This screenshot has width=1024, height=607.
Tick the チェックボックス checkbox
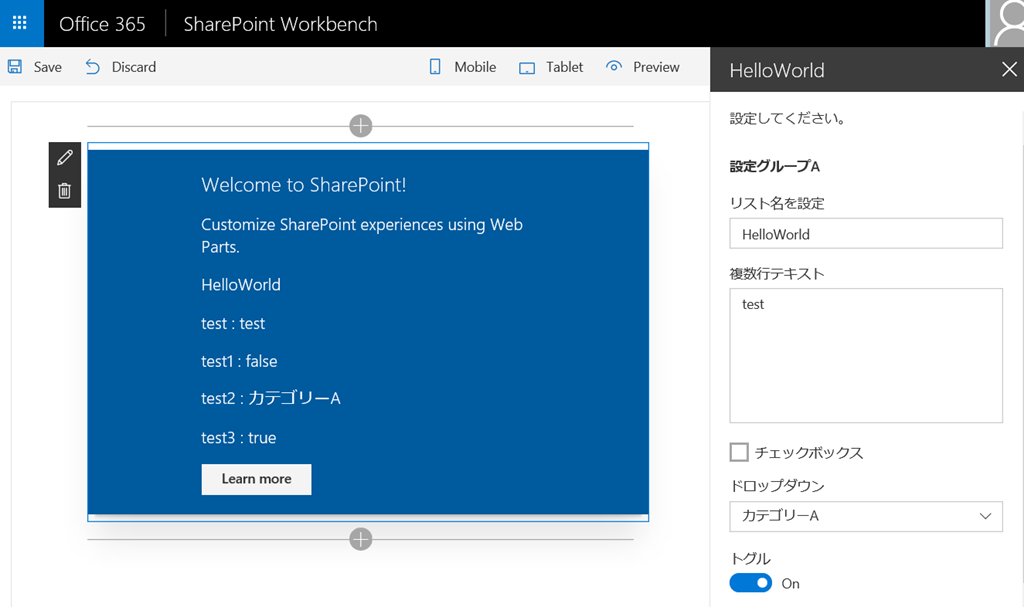click(739, 452)
